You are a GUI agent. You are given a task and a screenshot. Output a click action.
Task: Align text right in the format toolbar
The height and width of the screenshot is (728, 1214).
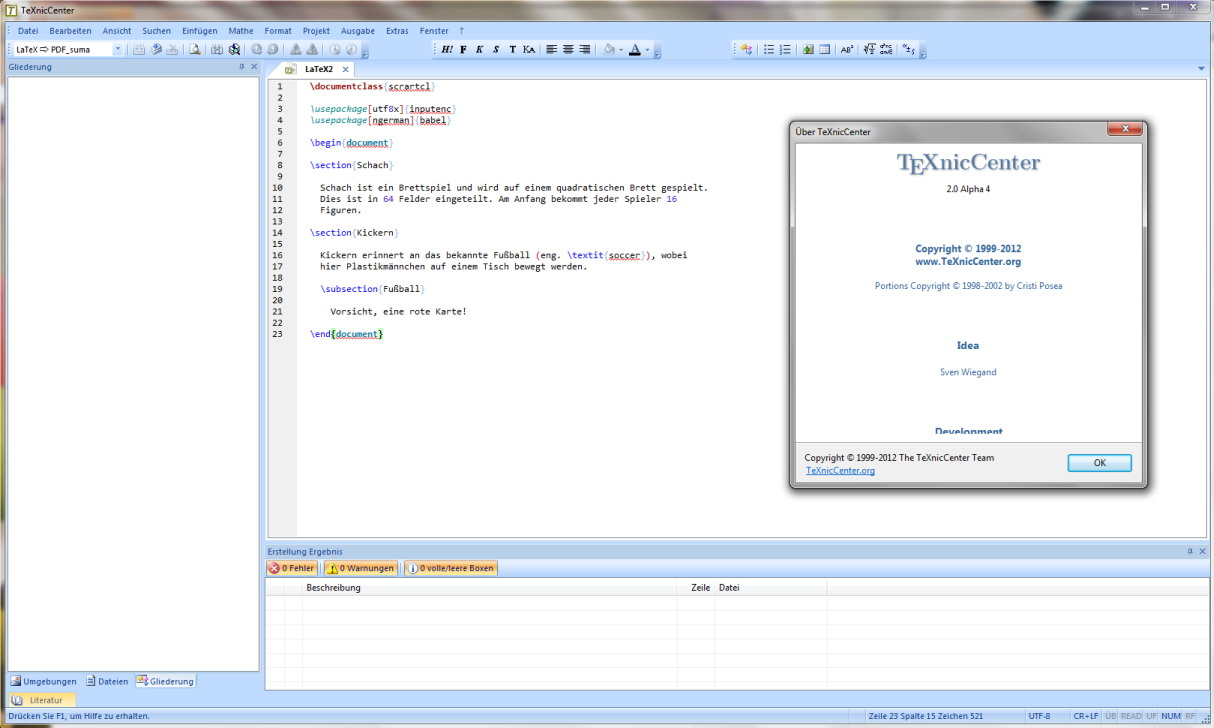(x=584, y=49)
